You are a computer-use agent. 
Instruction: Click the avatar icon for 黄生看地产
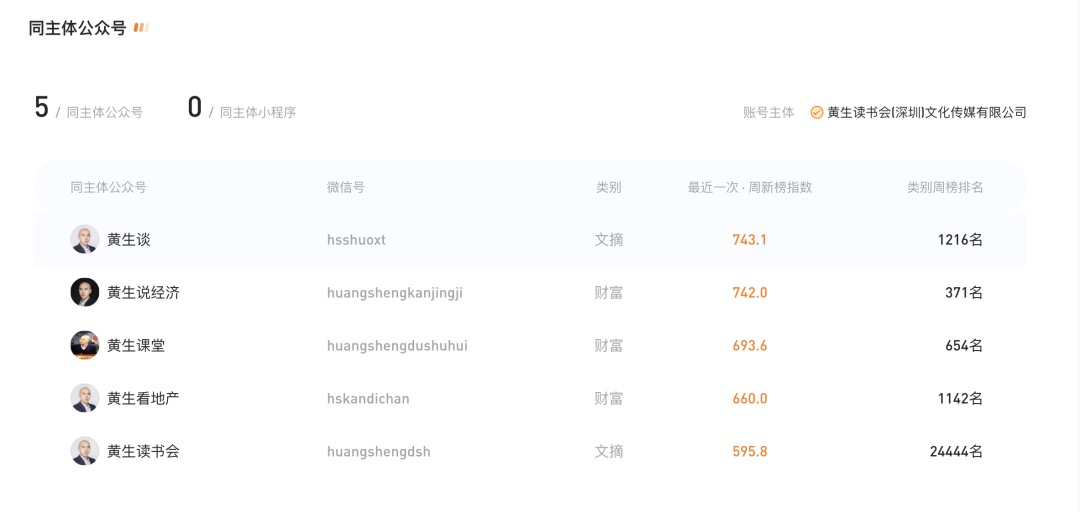tap(85, 398)
